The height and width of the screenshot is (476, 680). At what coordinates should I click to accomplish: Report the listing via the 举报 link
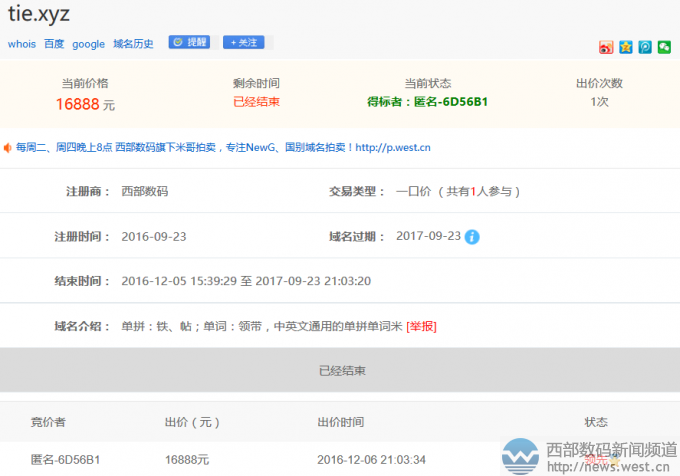tap(421, 326)
